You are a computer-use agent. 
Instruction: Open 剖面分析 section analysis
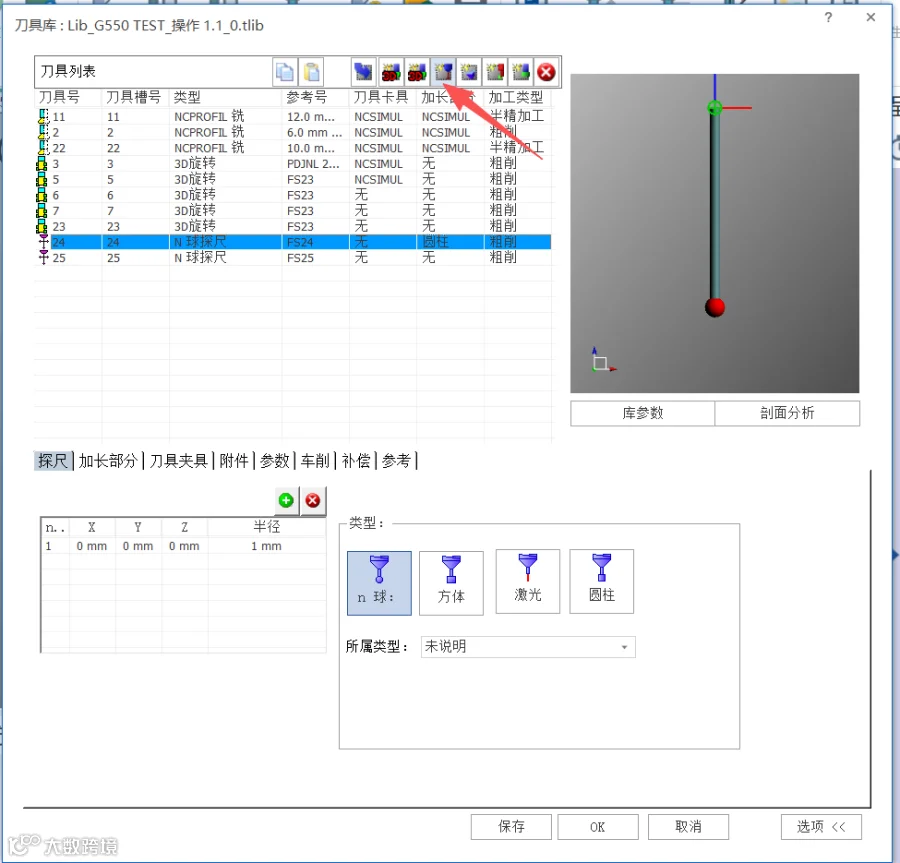787,413
